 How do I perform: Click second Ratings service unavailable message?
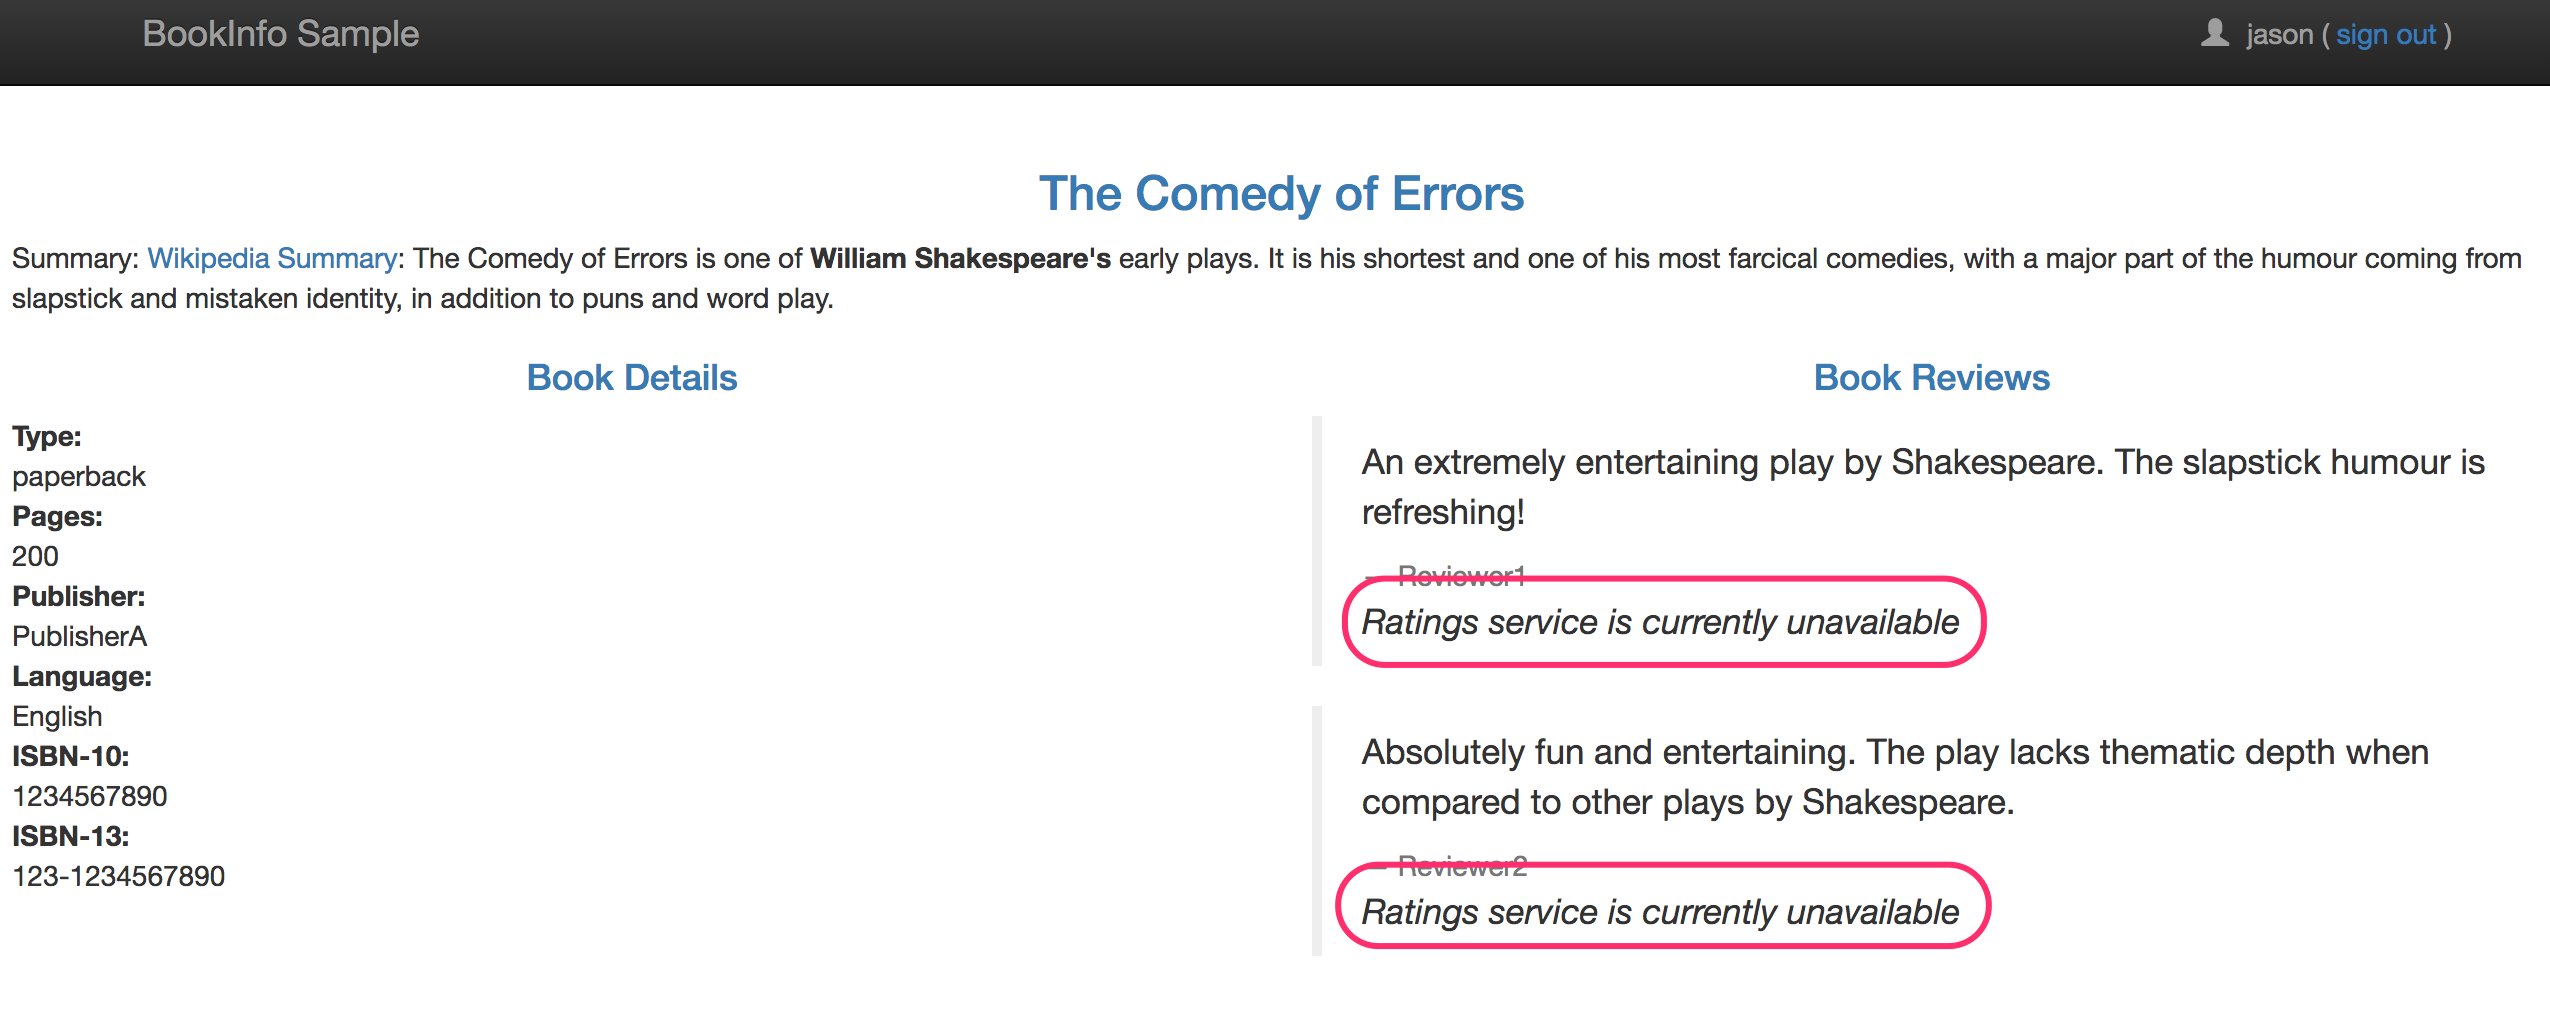(x=1660, y=912)
